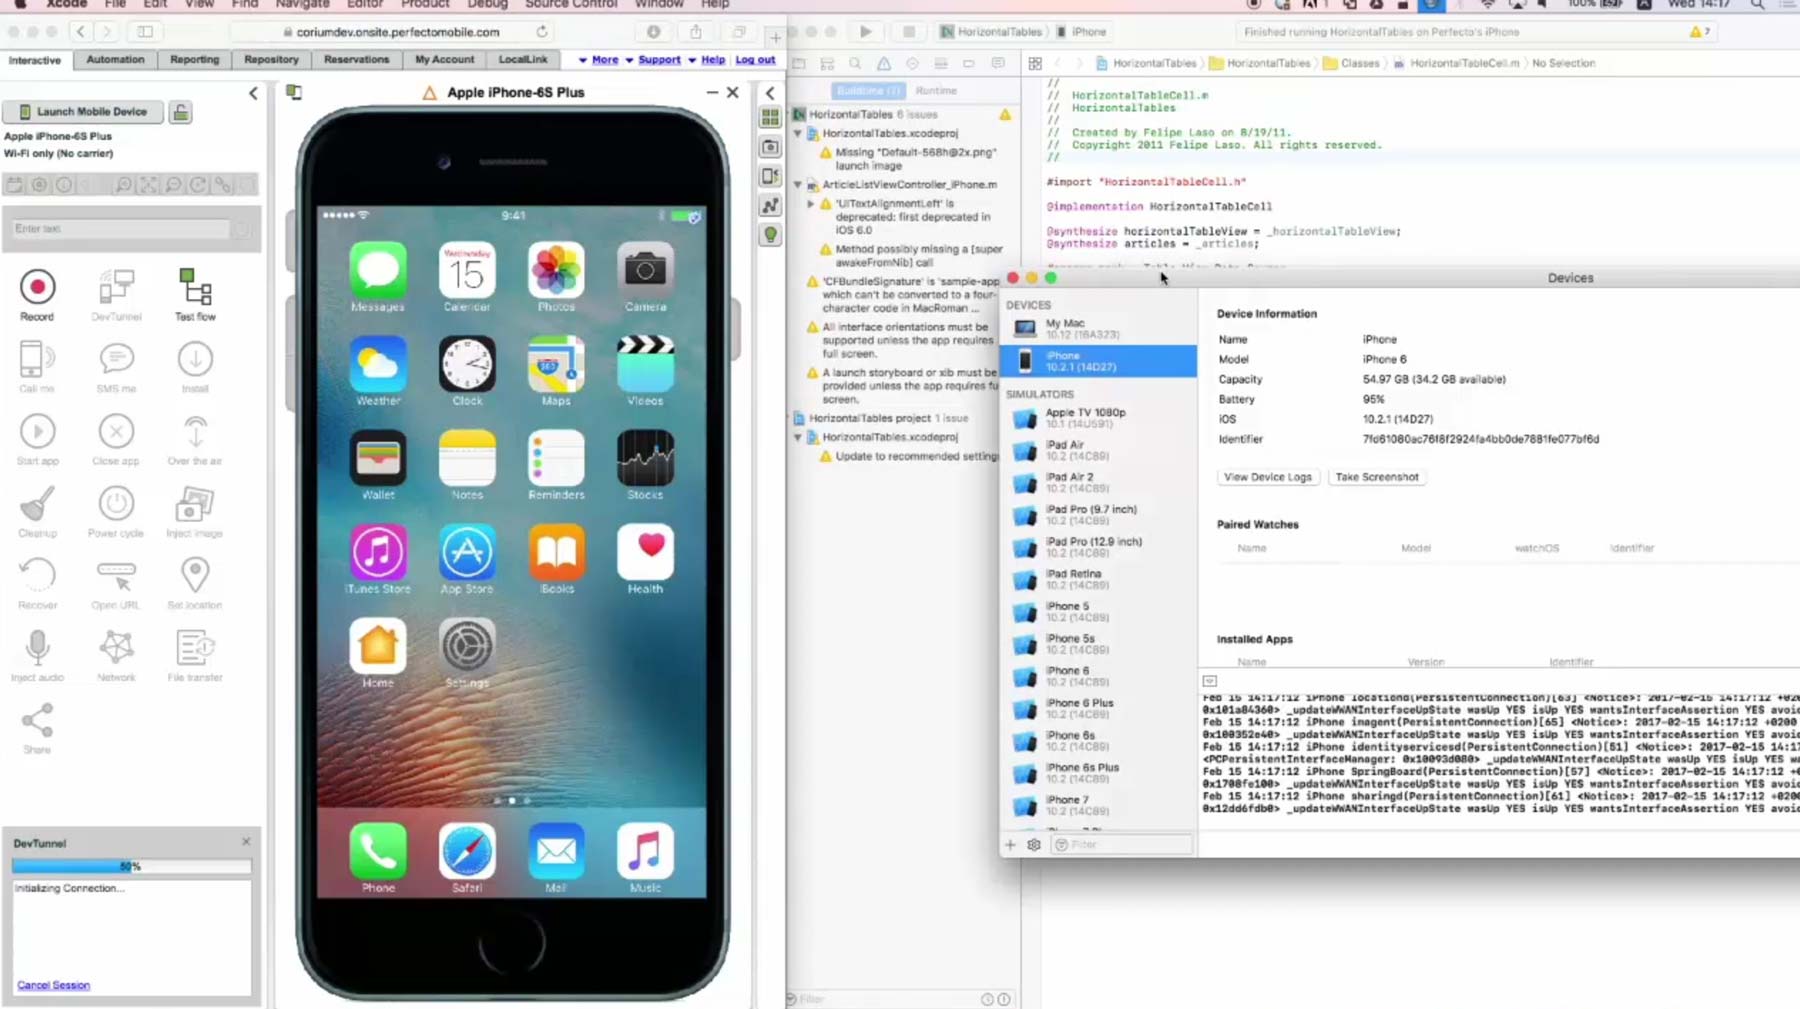Click the Set location pin icon
This screenshot has width=1800, height=1009.
click(195, 576)
